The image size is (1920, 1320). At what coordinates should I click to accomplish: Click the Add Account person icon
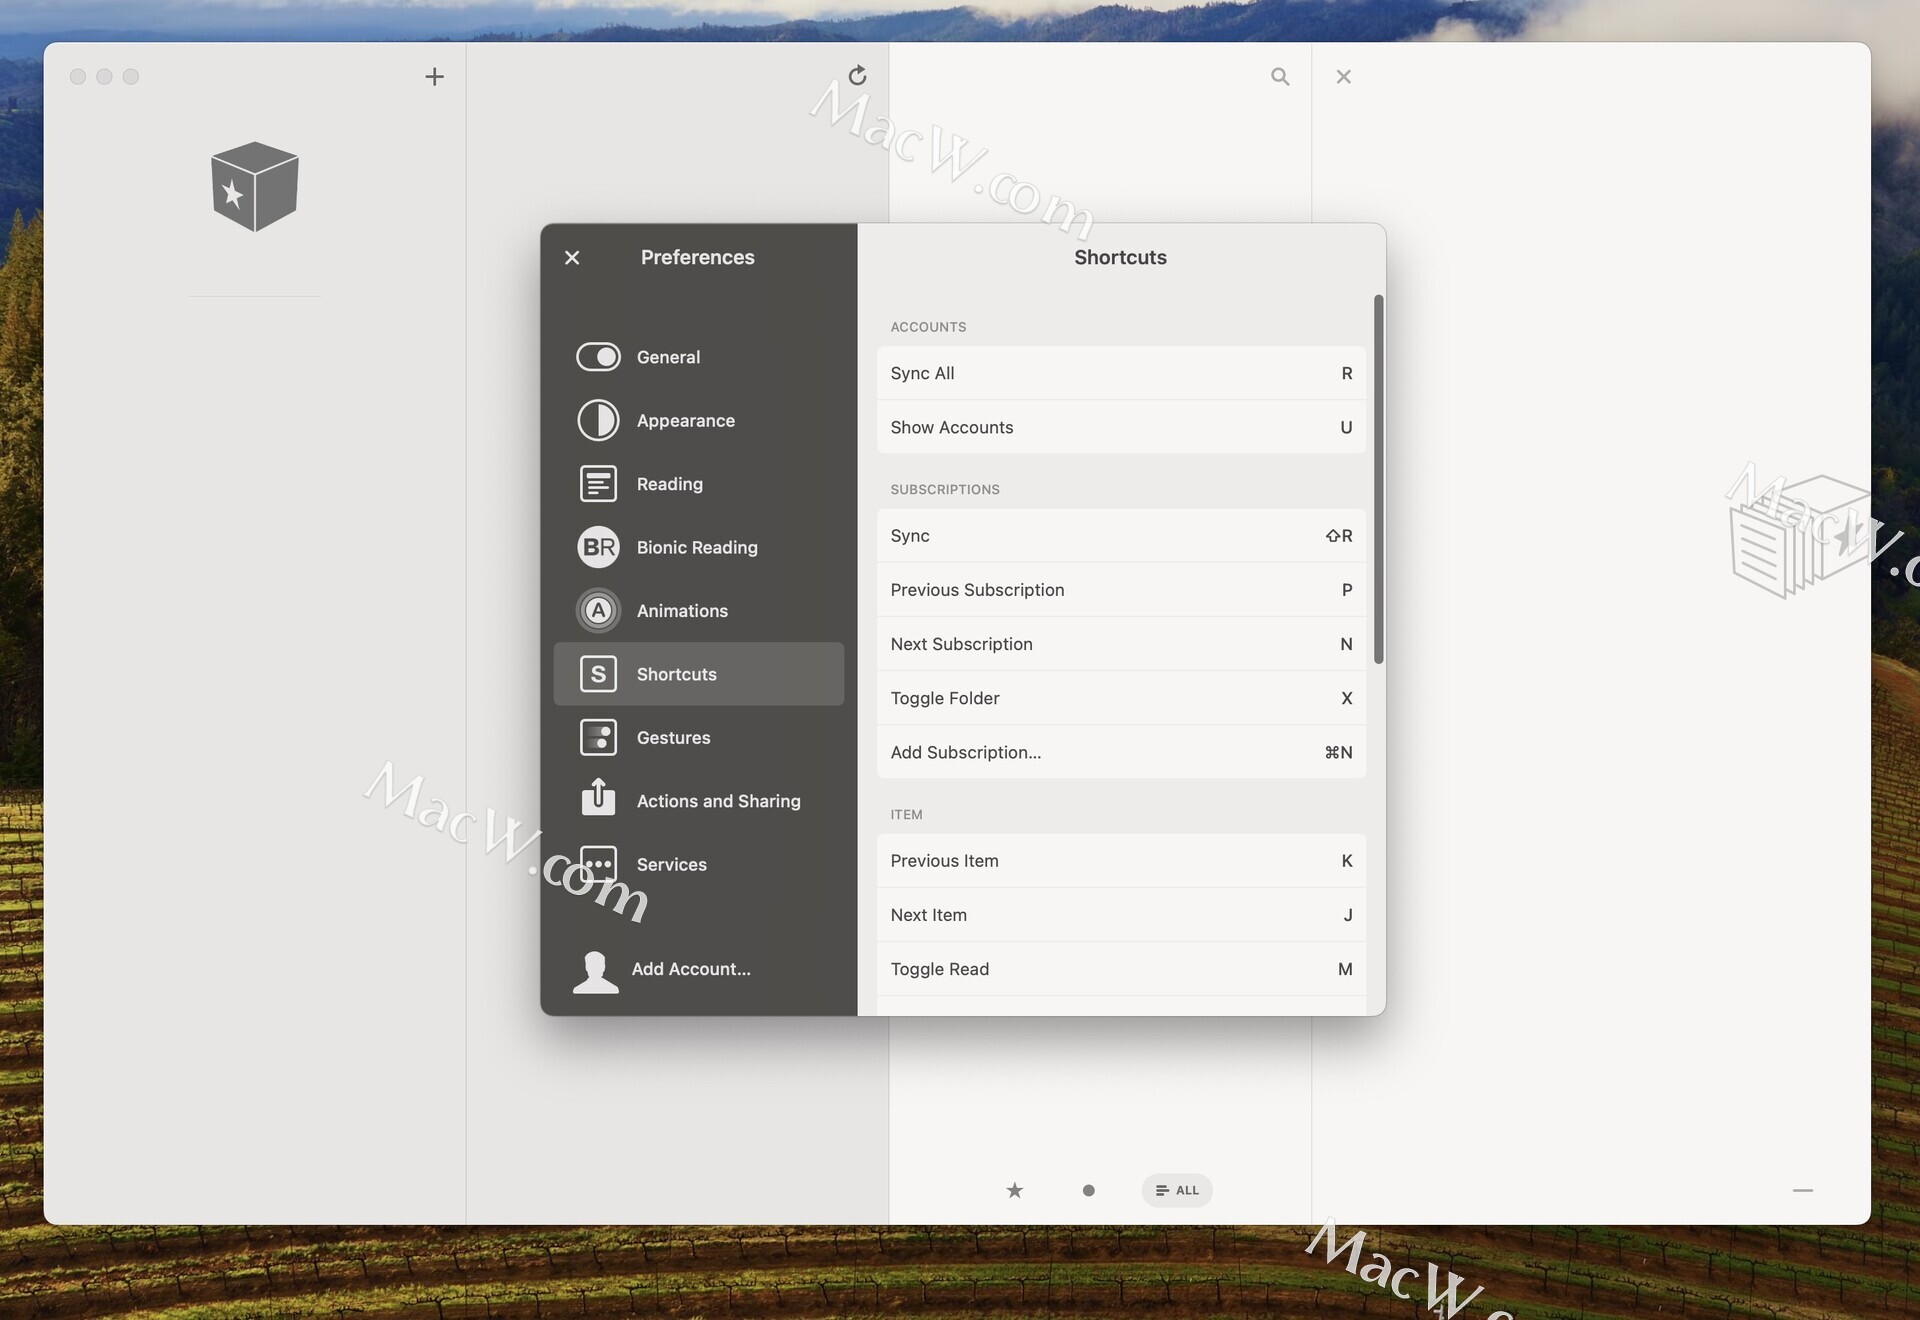pos(595,971)
